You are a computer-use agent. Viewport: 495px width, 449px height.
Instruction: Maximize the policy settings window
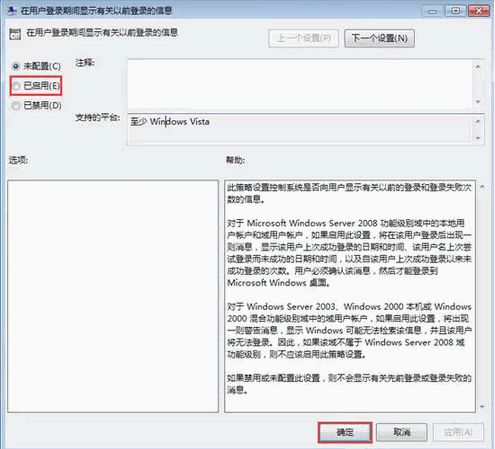[456, 11]
